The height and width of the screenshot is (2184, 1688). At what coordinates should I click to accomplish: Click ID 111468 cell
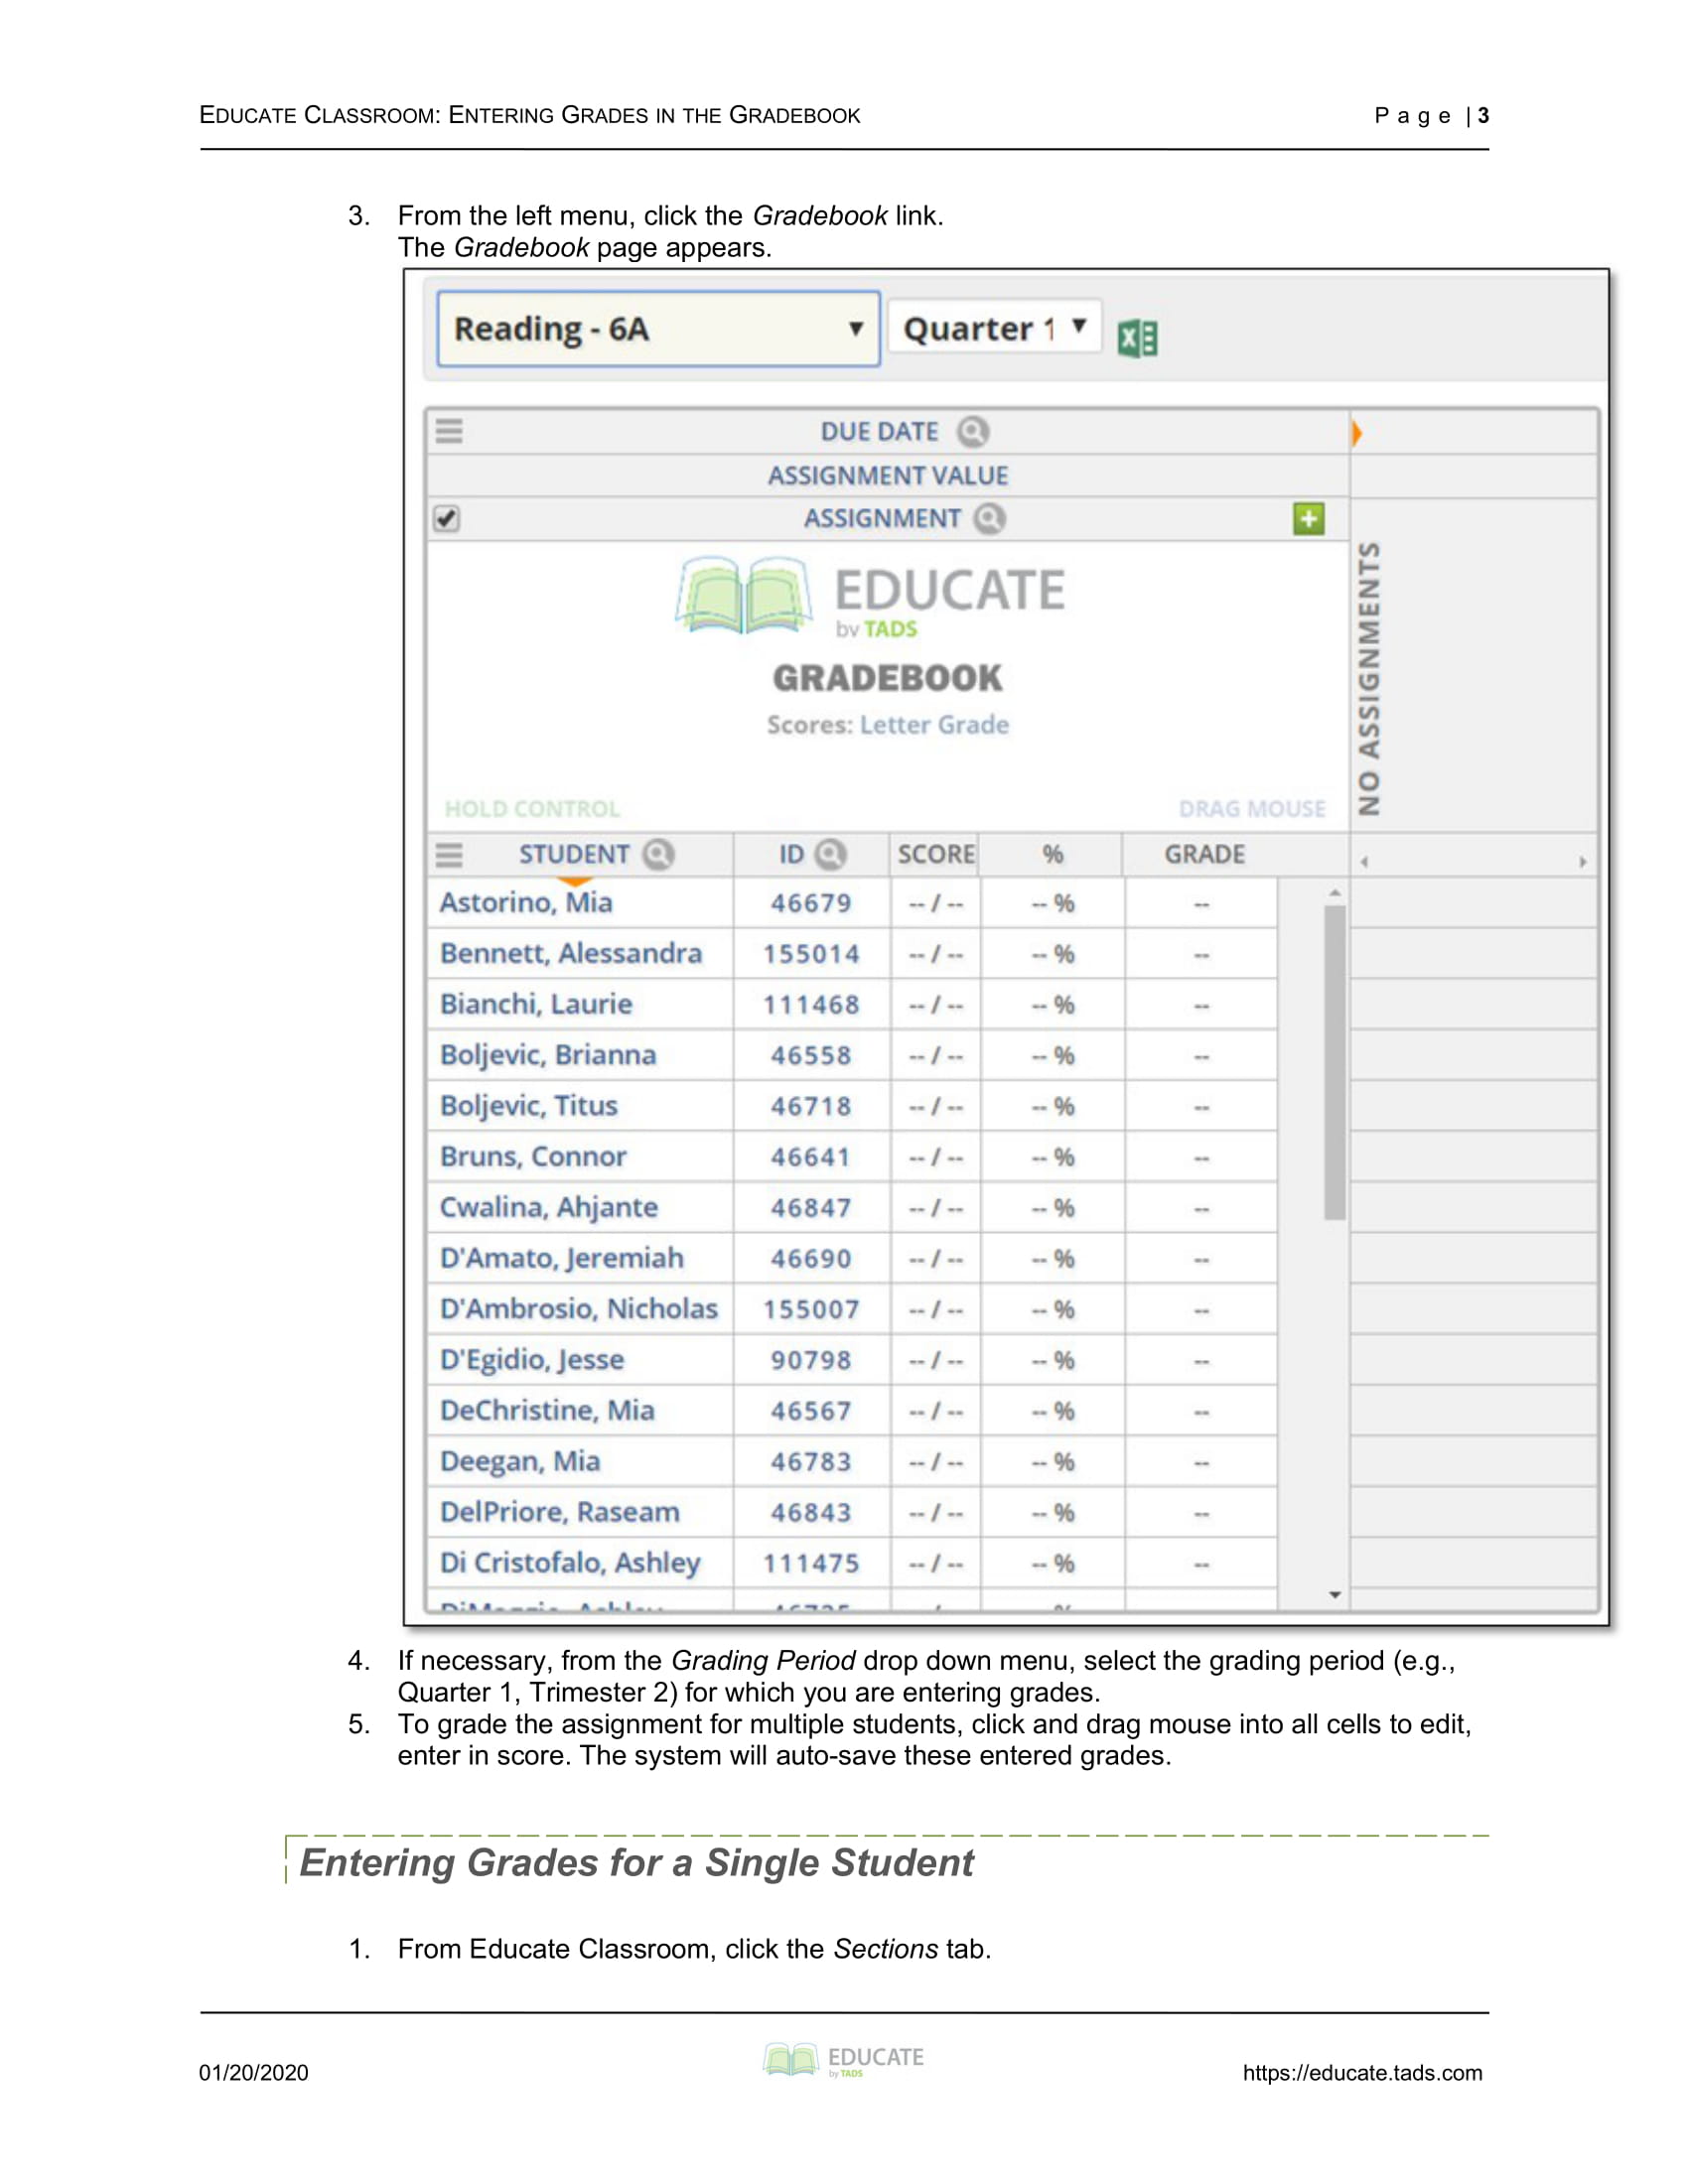pyautogui.click(x=811, y=1005)
